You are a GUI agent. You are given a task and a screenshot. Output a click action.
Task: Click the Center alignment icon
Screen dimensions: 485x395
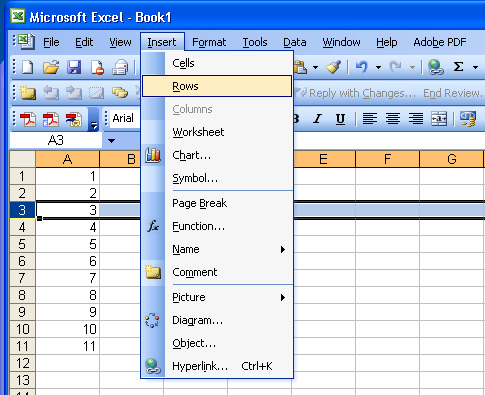(393, 118)
